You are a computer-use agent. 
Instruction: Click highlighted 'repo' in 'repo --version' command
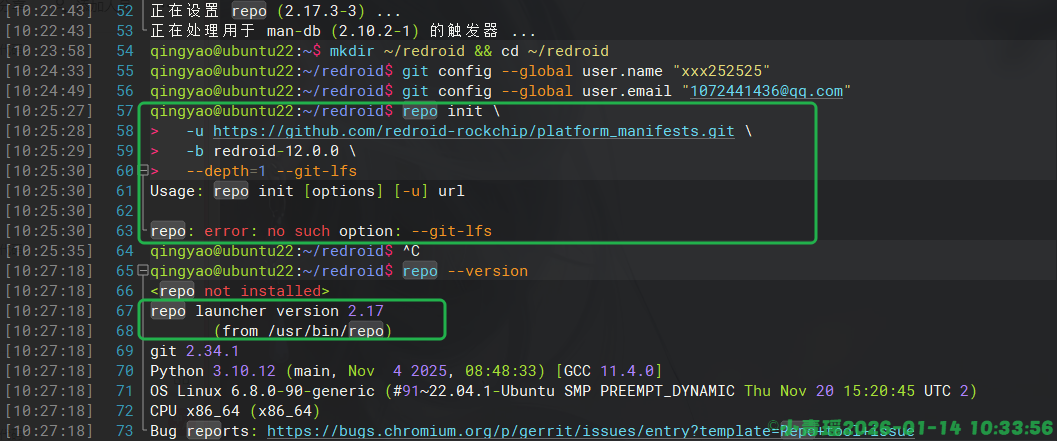(x=420, y=271)
